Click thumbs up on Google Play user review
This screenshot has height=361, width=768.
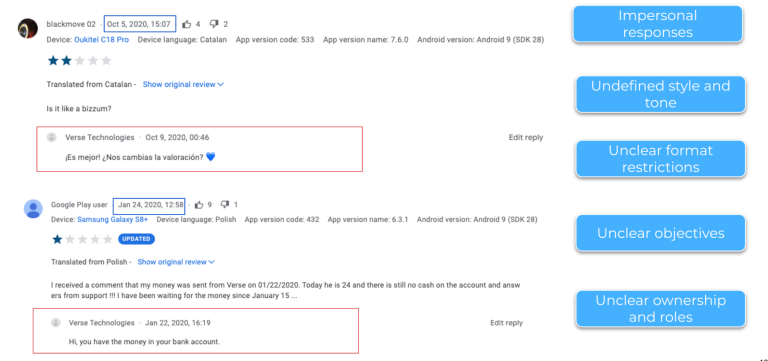click(x=199, y=205)
